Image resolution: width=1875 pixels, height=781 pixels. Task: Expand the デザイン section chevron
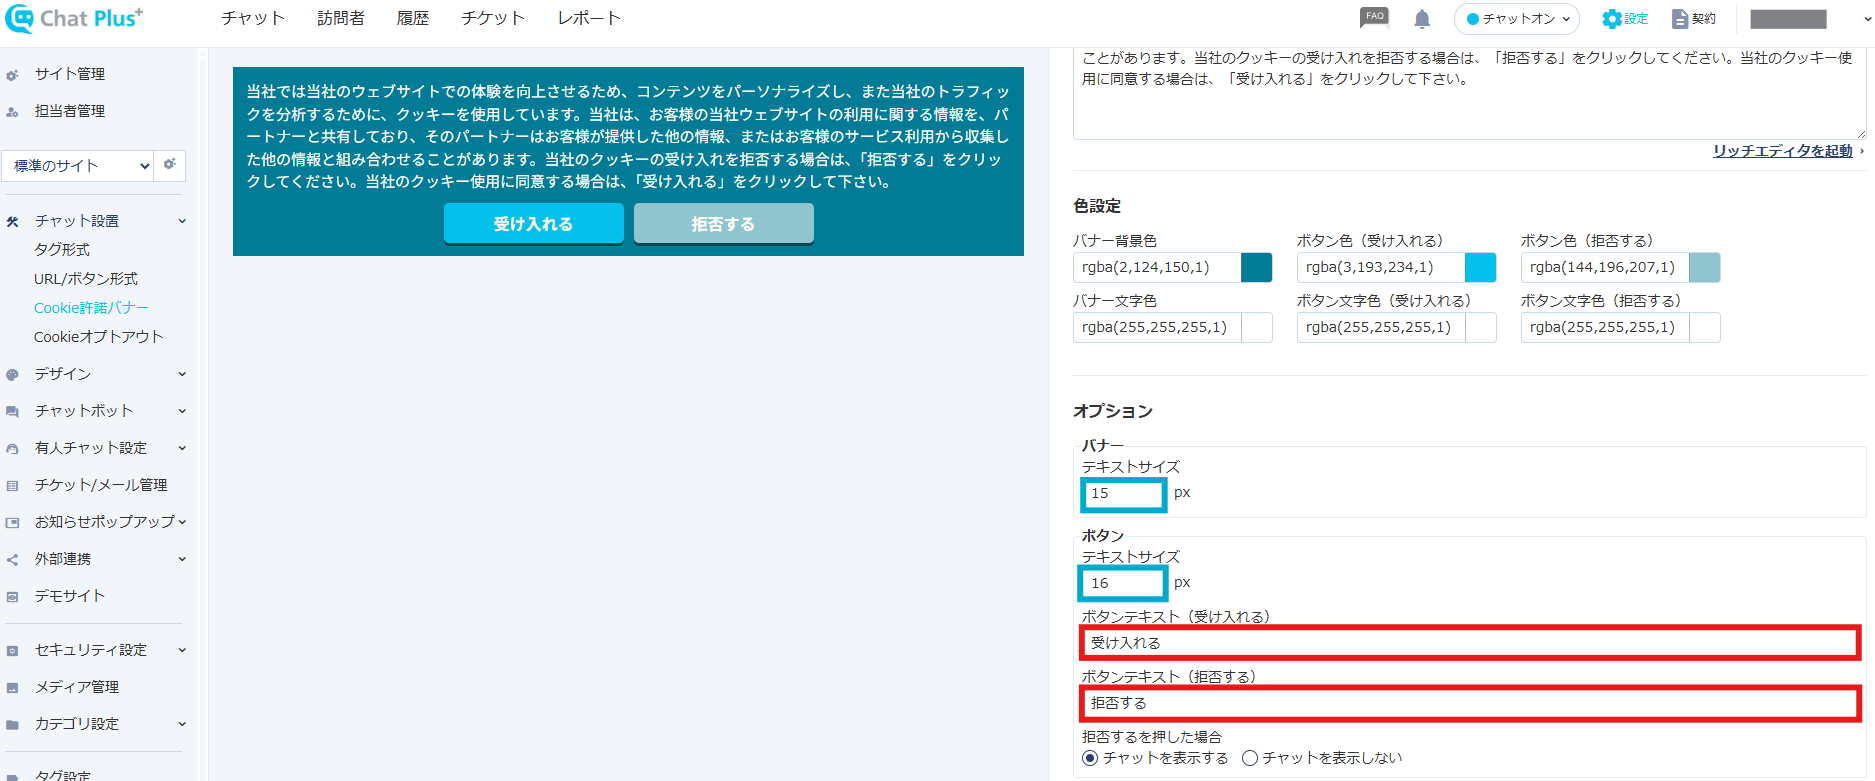(182, 374)
